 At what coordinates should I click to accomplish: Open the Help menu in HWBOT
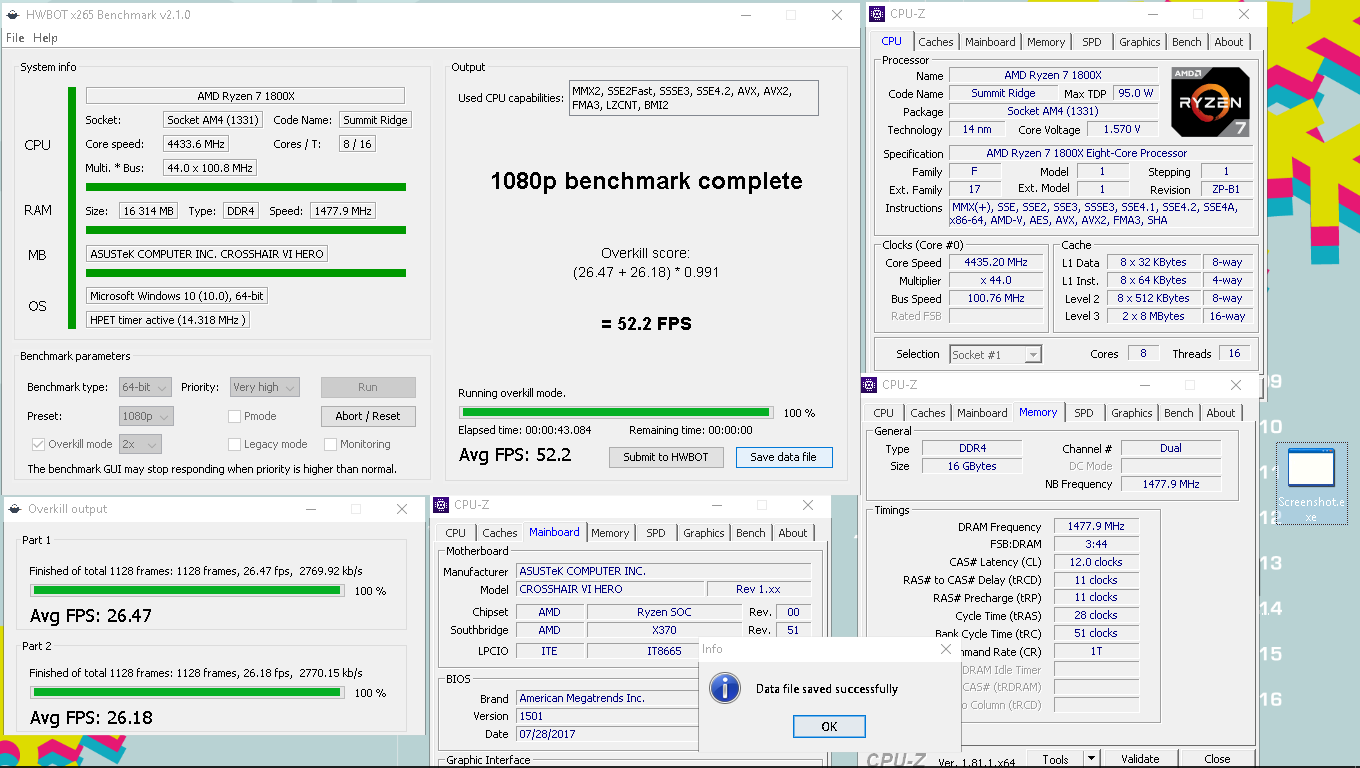(x=45, y=38)
